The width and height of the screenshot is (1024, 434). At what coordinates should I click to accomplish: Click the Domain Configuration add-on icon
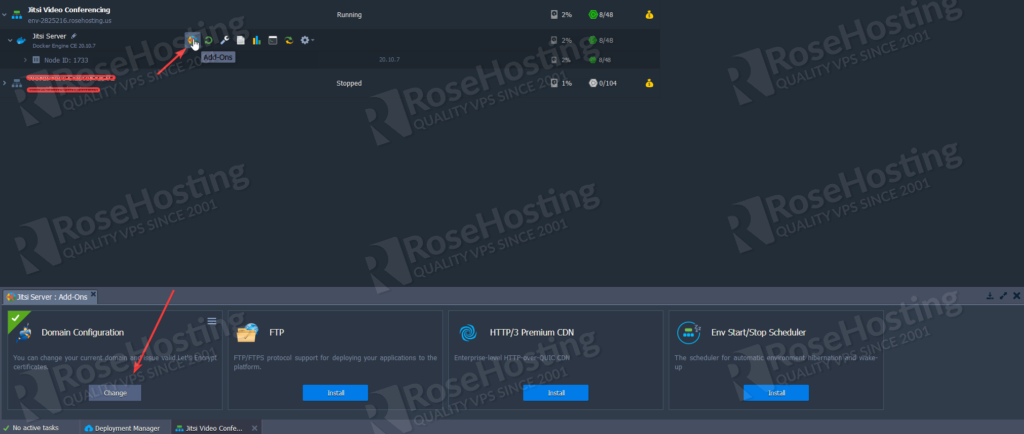[25, 333]
